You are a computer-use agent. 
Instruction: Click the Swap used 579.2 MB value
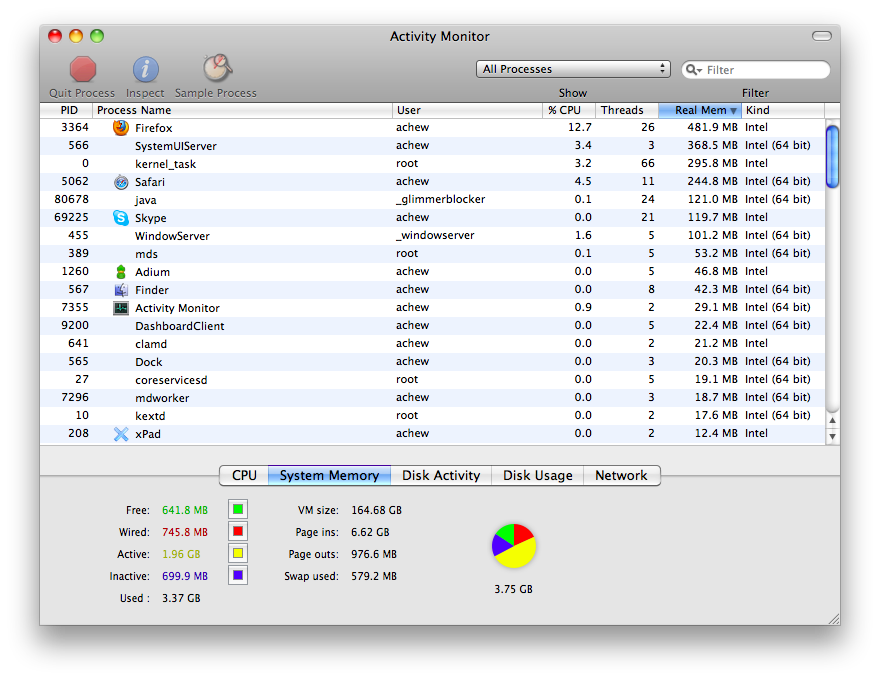point(374,576)
